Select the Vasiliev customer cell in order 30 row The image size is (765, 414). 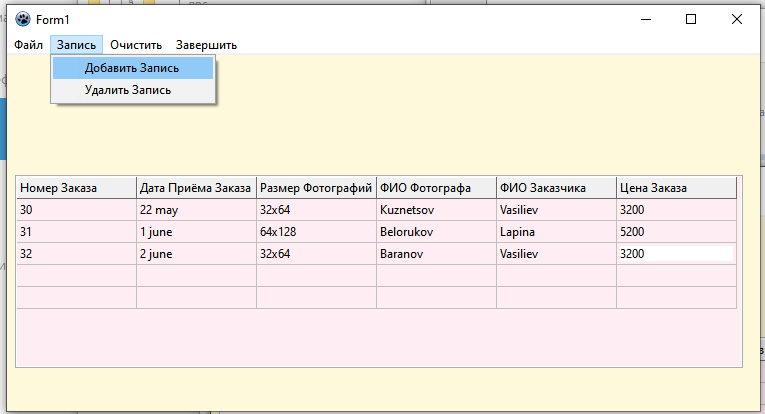click(x=557, y=210)
